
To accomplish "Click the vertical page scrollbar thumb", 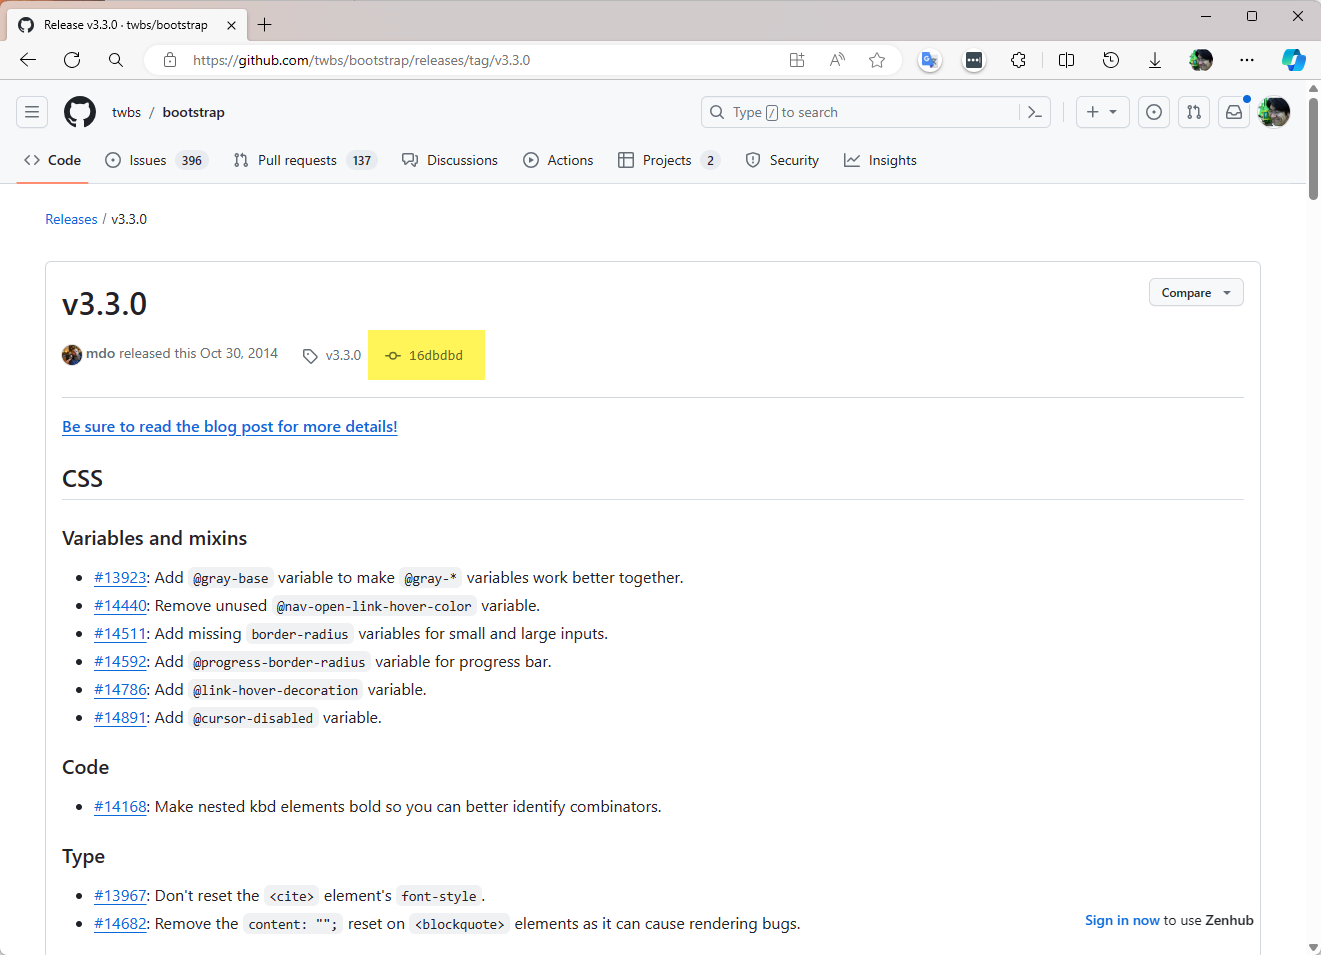I will (1313, 148).
